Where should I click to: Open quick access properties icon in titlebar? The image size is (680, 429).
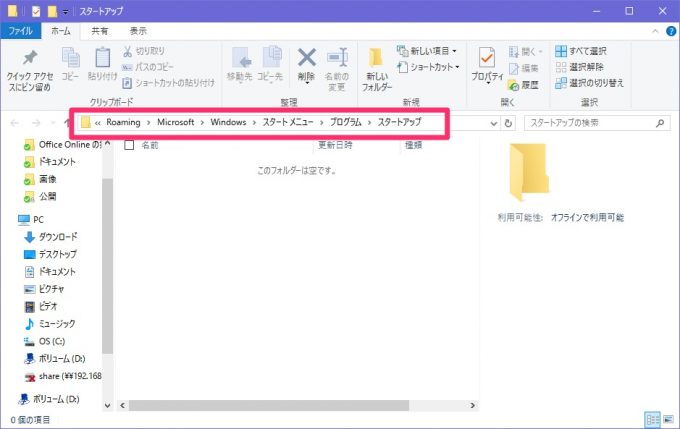(x=36, y=11)
